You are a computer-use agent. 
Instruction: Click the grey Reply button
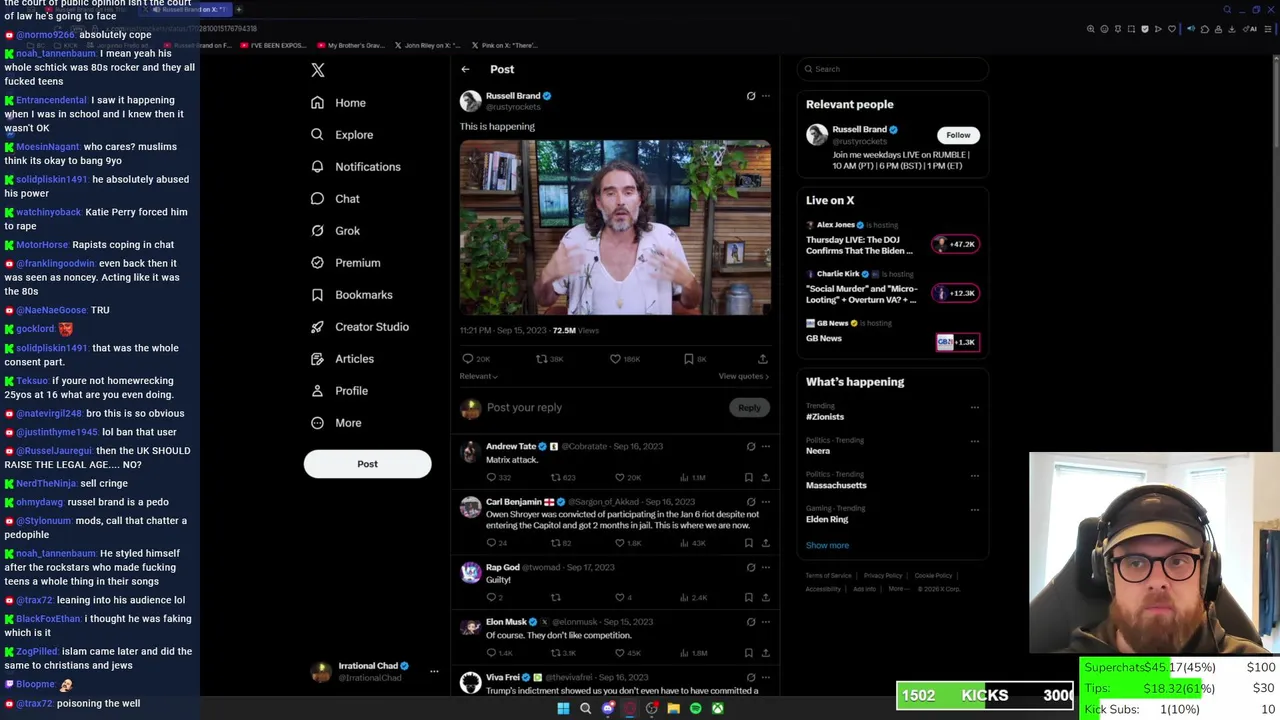(x=749, y=408)
